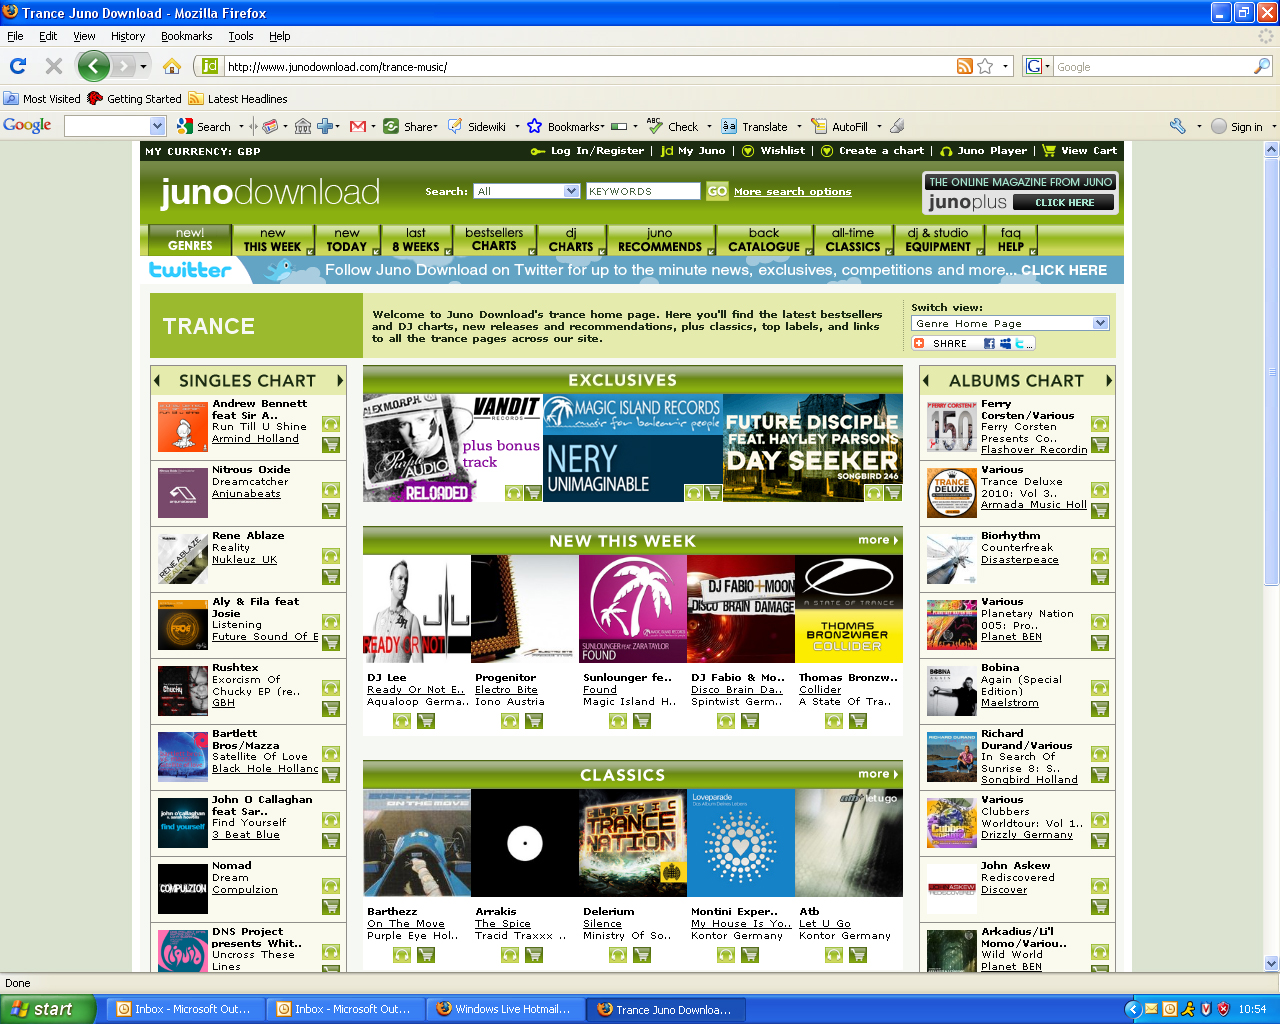The width and height of the screenshot is (1280, 1024).
Task: Select the Bestsellers Charts tab
Action: (494, 240)
